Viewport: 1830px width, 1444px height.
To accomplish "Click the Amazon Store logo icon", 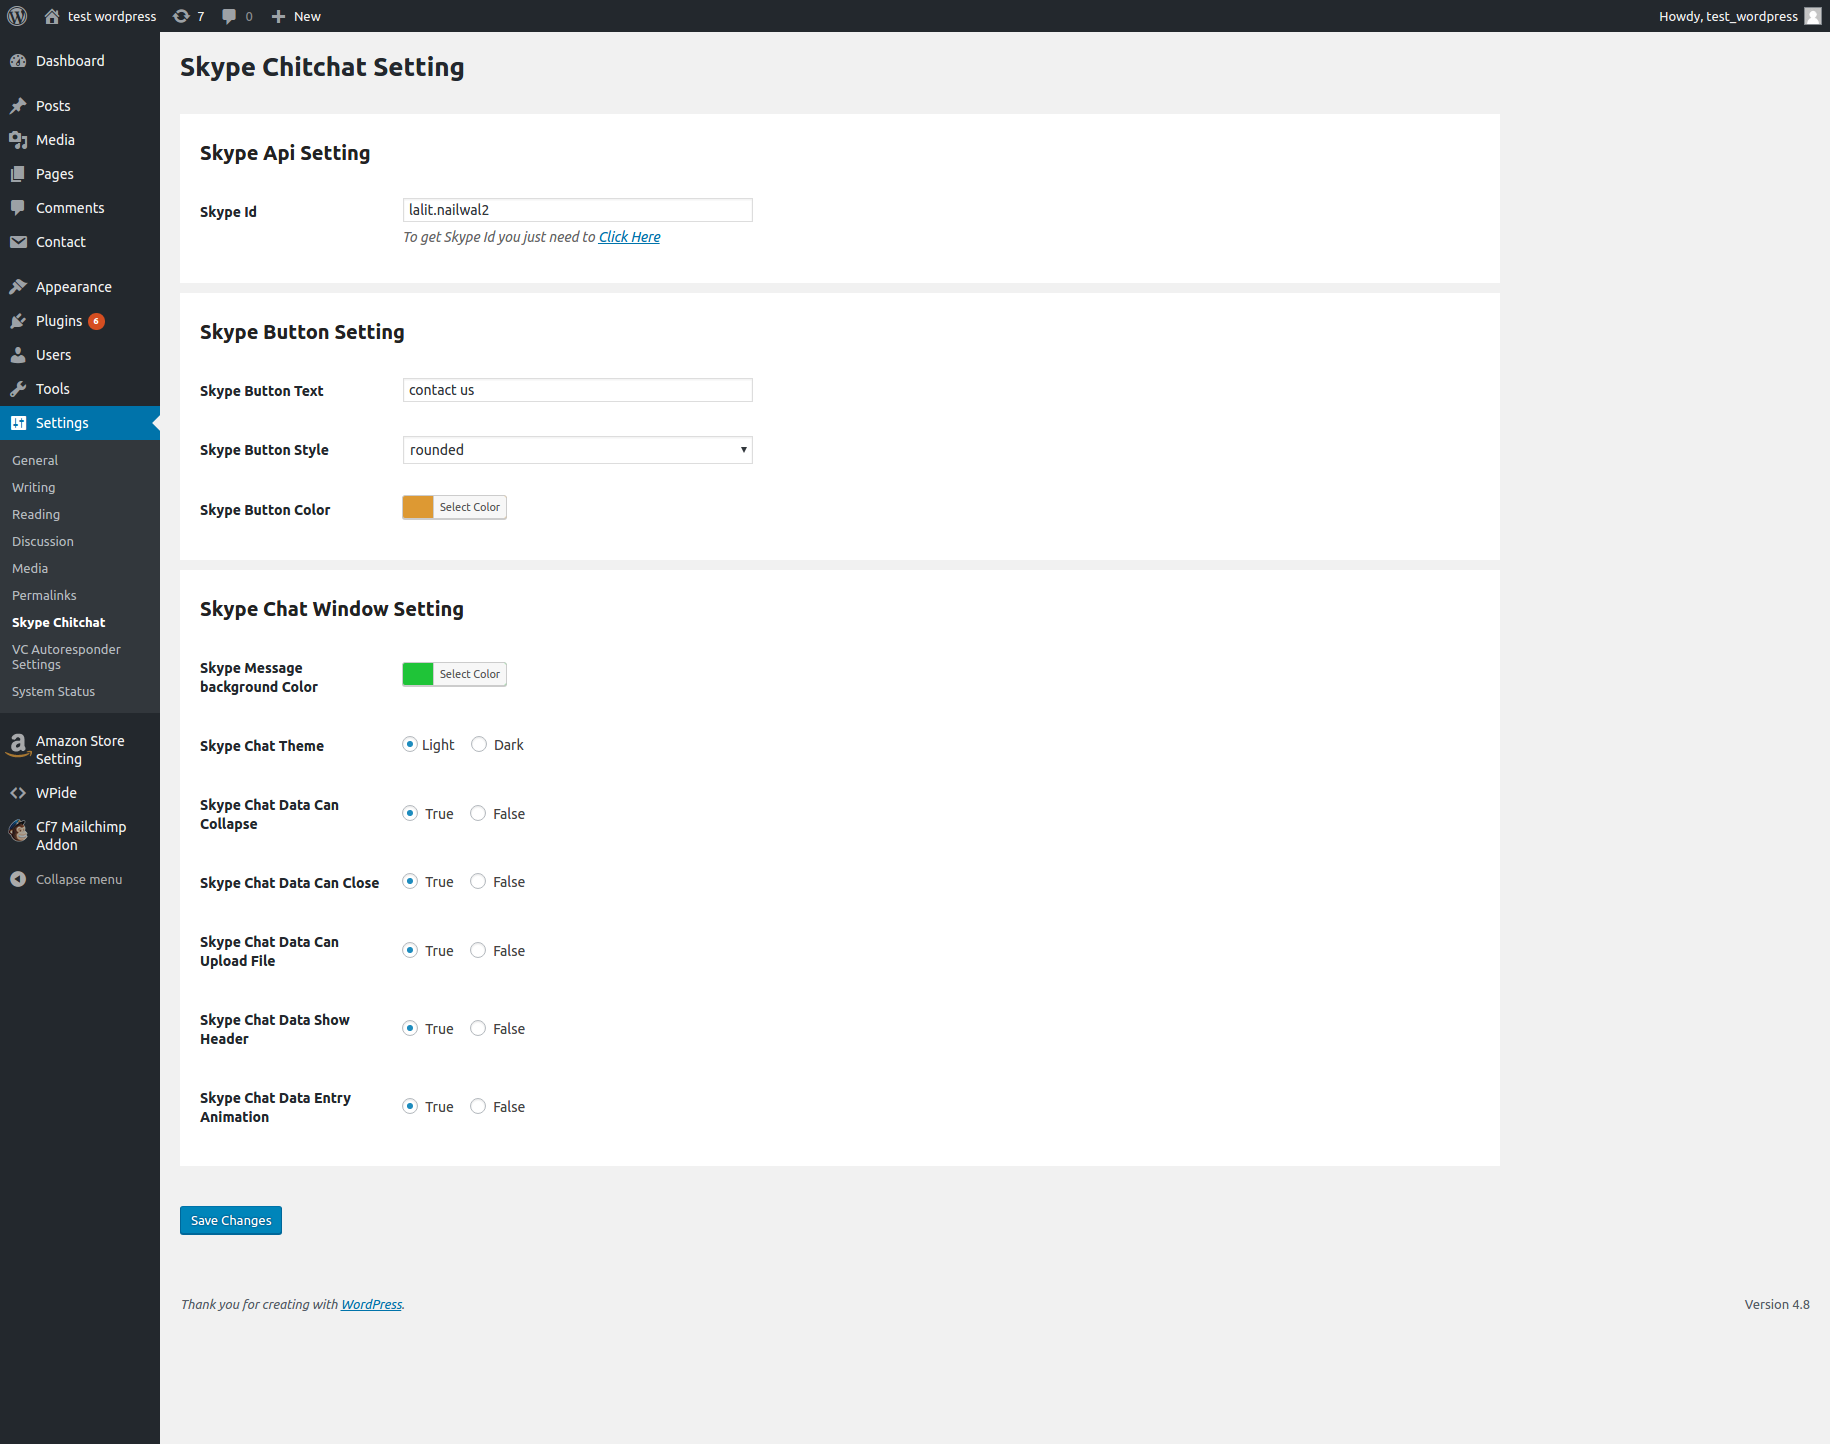I will pyautogui.click(x=18, y=745).
